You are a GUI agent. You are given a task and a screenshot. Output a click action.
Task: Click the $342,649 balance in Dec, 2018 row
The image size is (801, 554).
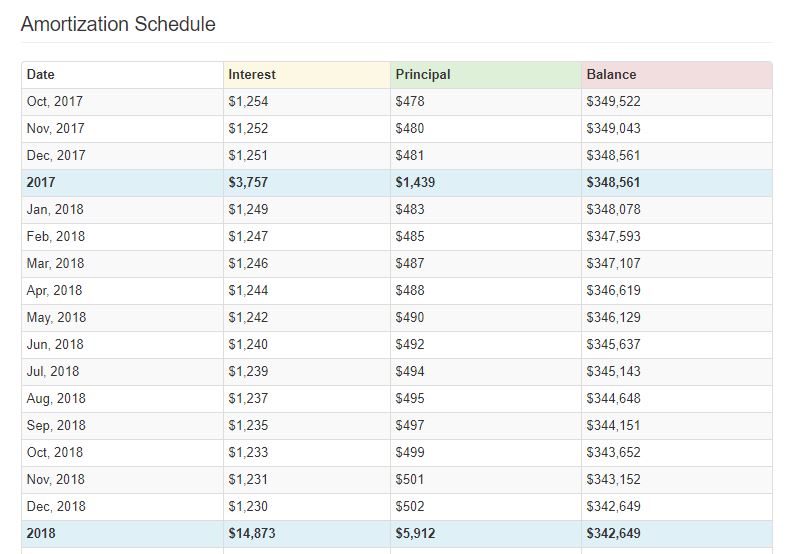pos(613,506)
